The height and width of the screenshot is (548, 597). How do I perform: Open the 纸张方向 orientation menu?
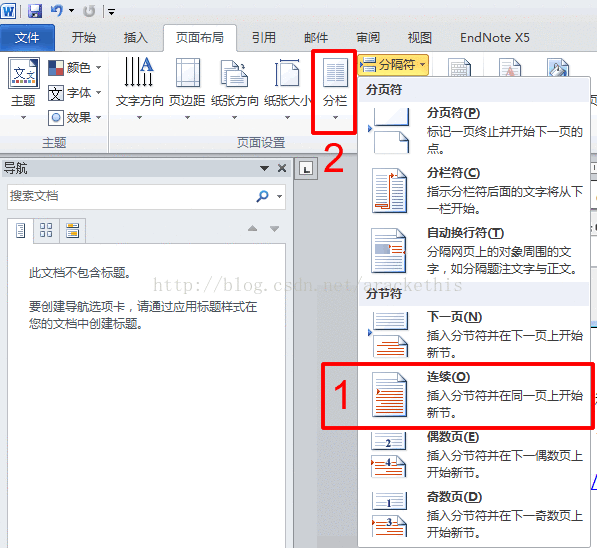(x=235, y=88)
